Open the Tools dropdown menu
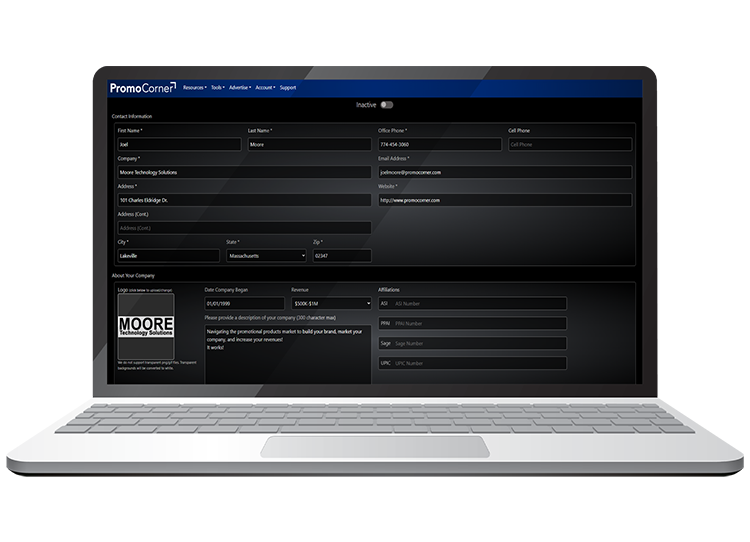750x542 pixels. (x=217, y=88)
